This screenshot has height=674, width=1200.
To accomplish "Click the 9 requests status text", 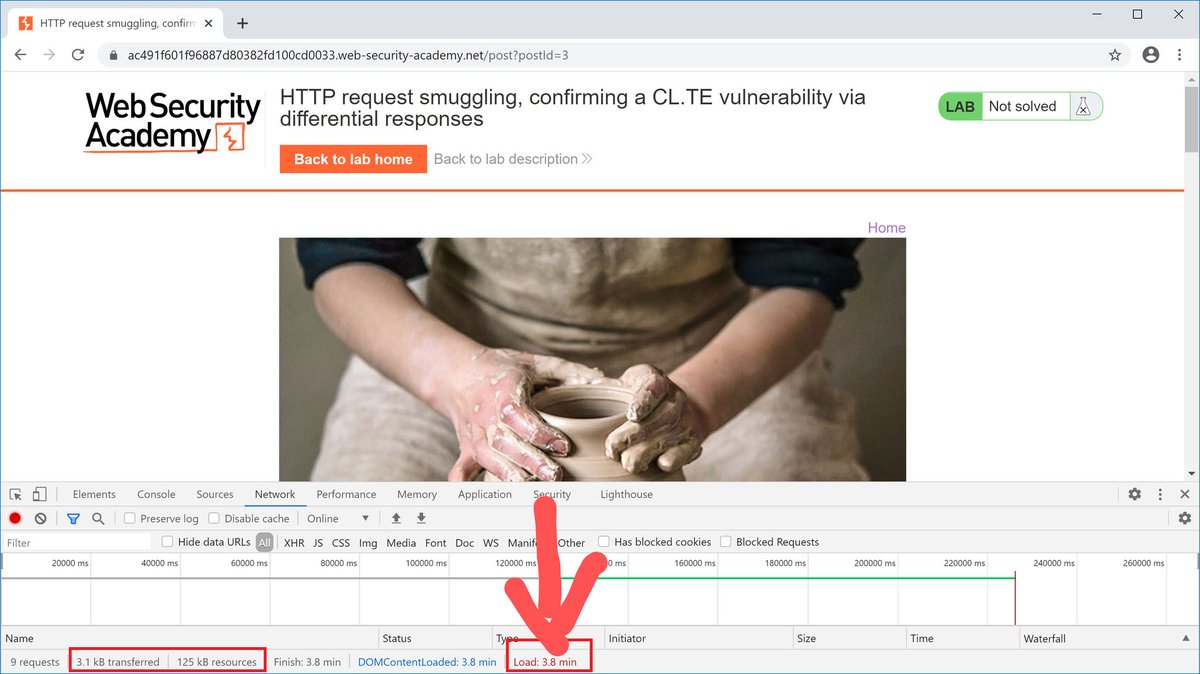I will pyautogui.click(x=35, y=662).
